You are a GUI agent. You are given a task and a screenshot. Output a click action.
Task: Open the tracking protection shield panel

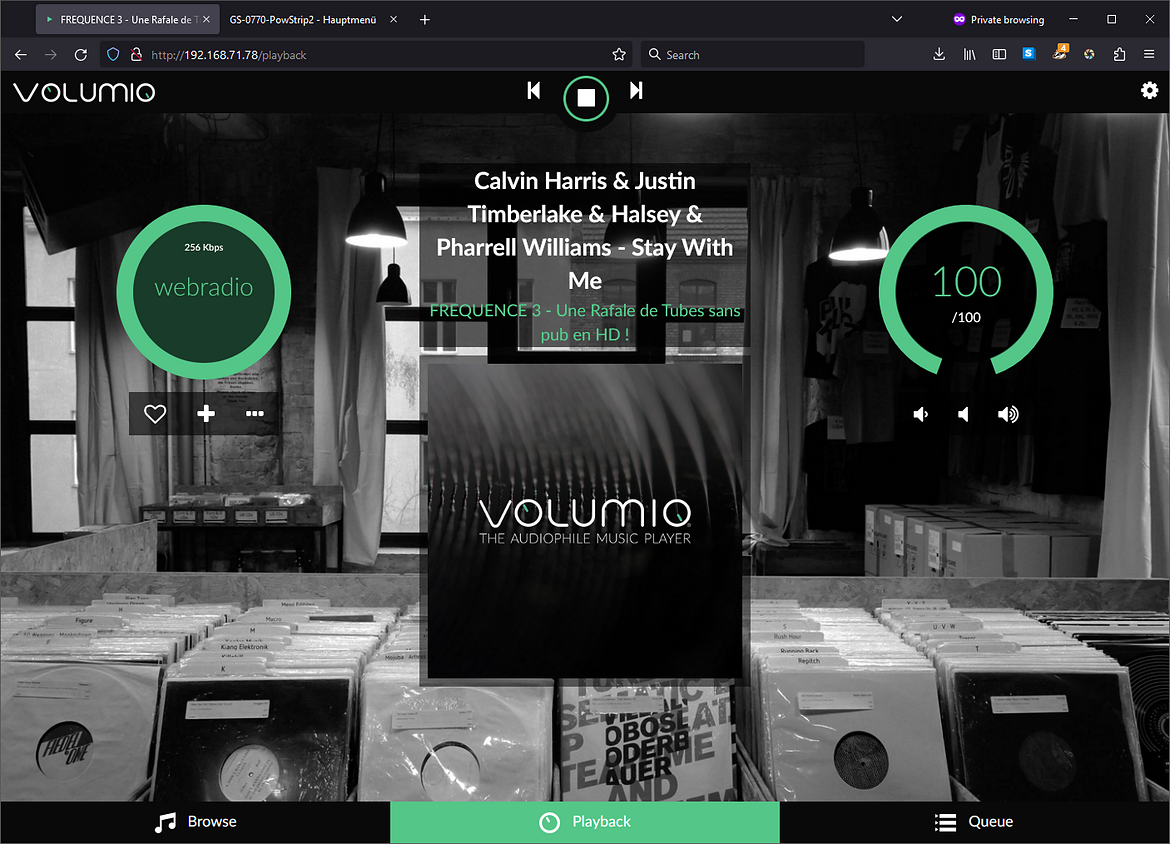(113, 54)
